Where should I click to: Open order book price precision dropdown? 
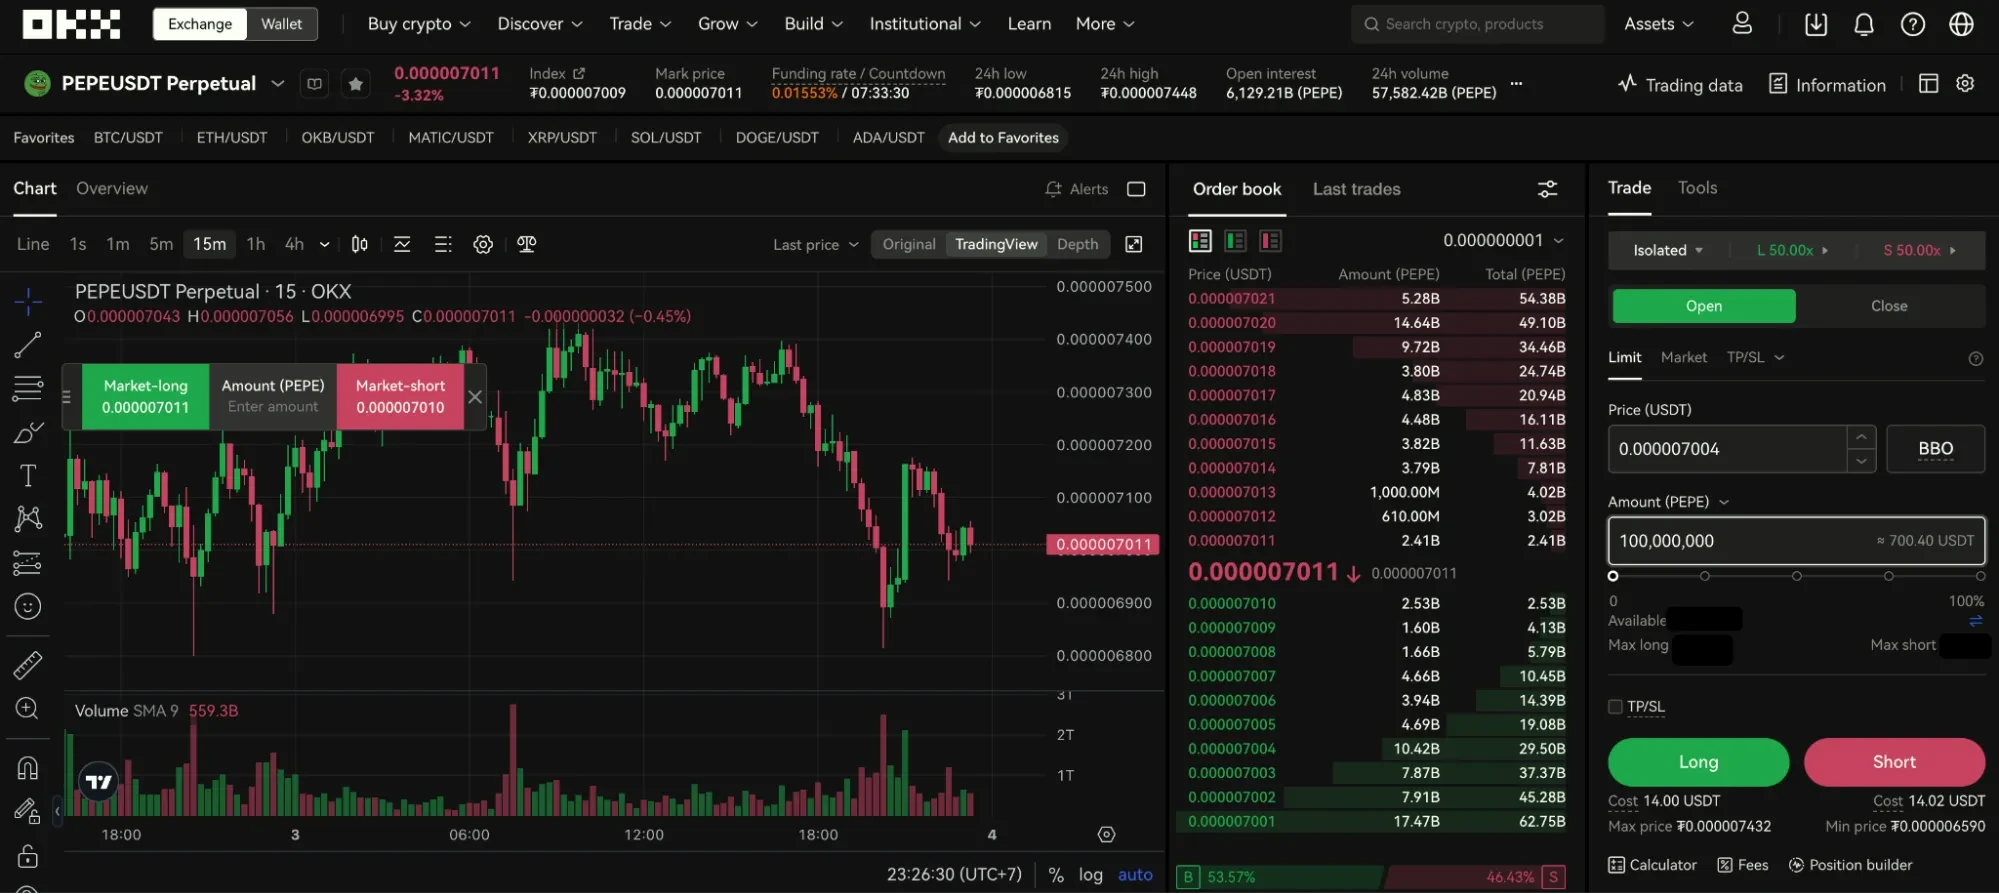(x=1503, y=241)
